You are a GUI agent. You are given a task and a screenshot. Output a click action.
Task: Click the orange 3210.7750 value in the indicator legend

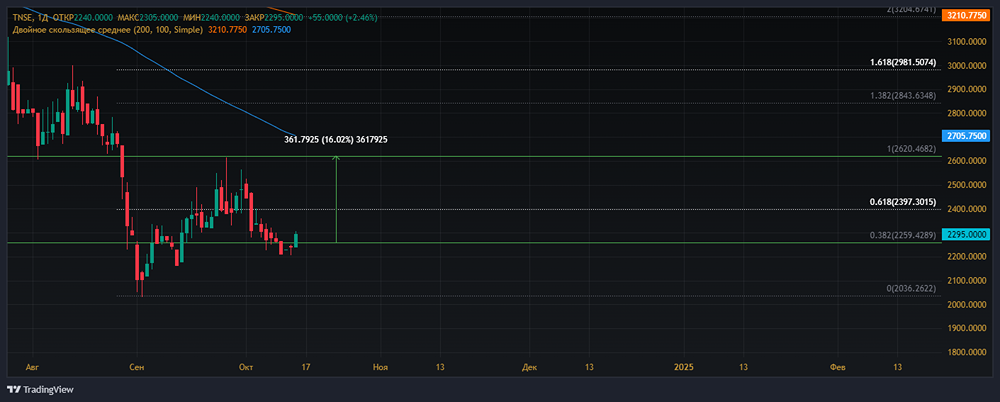(x=227, y=29)
